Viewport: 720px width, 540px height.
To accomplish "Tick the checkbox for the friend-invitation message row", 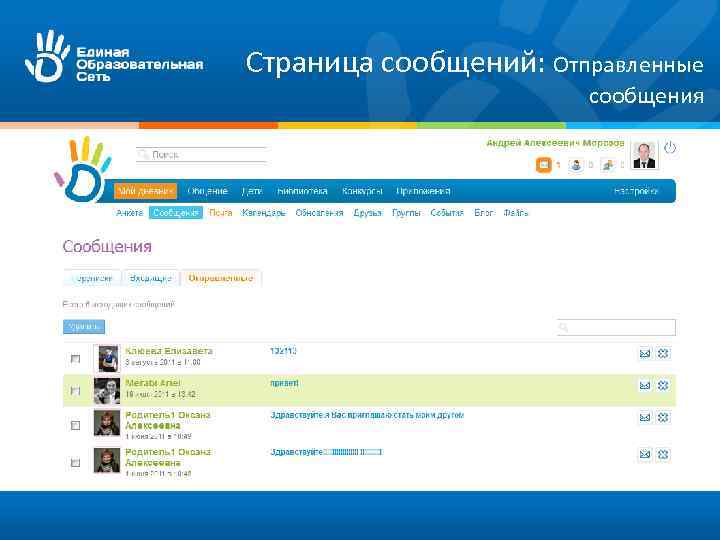I will tap(75, 425).
